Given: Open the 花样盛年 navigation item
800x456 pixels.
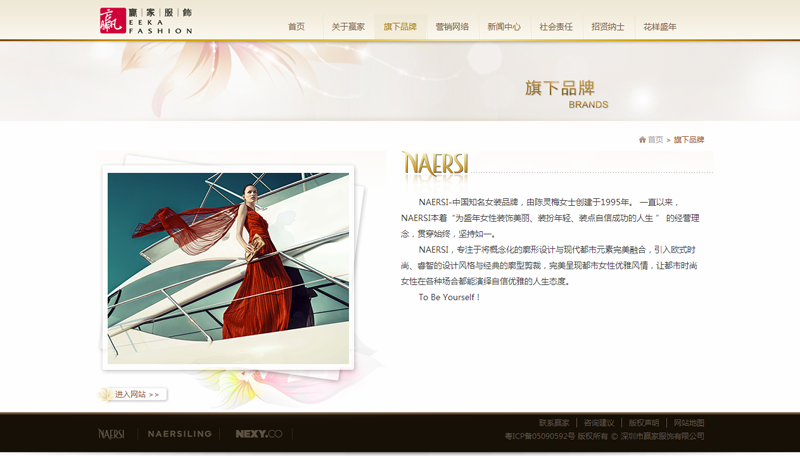Looking at the screenshot, I should click(660, 27).
